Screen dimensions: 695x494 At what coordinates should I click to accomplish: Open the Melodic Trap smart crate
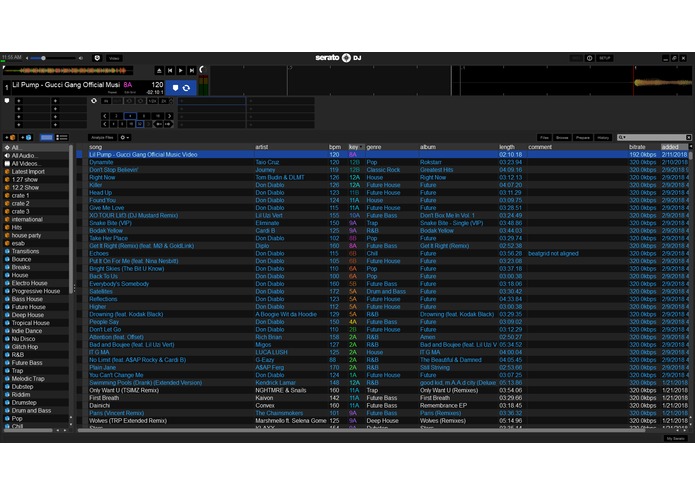35,379
